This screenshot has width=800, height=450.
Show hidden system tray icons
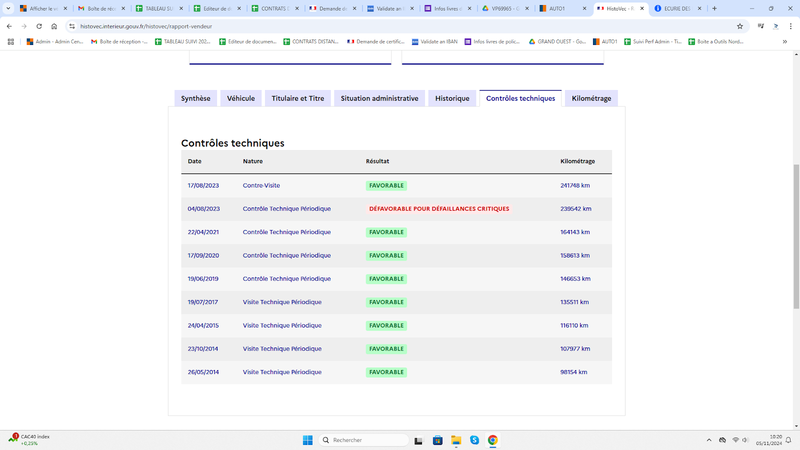(x=709, y=440)
